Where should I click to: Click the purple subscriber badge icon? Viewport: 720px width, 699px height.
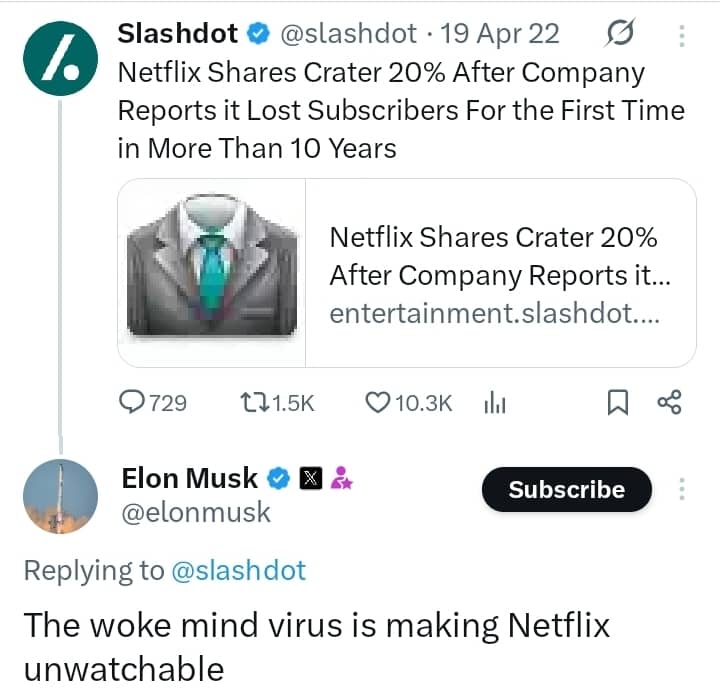340,479
